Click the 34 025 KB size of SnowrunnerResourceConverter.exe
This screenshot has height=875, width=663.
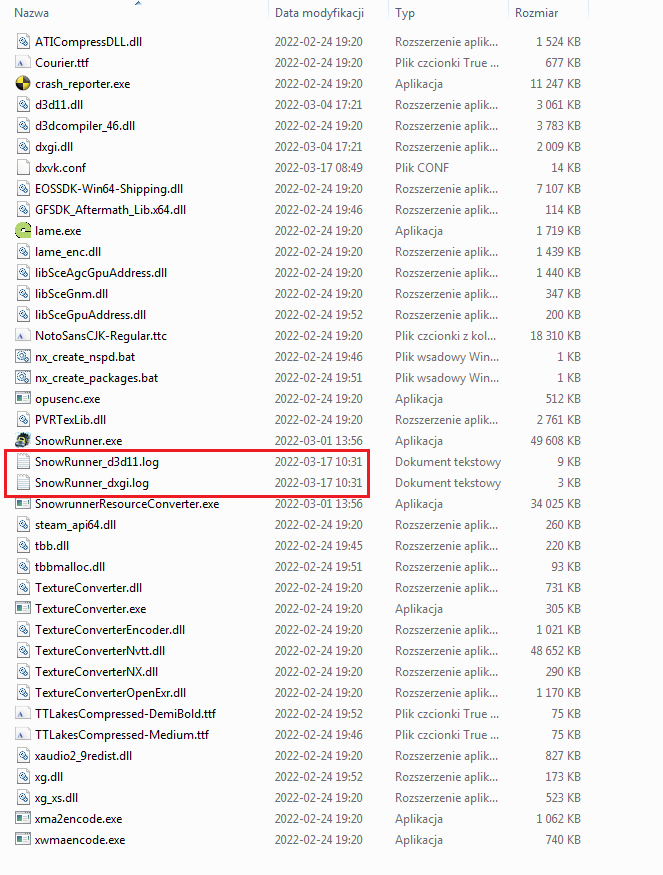[x=555, y=503]
